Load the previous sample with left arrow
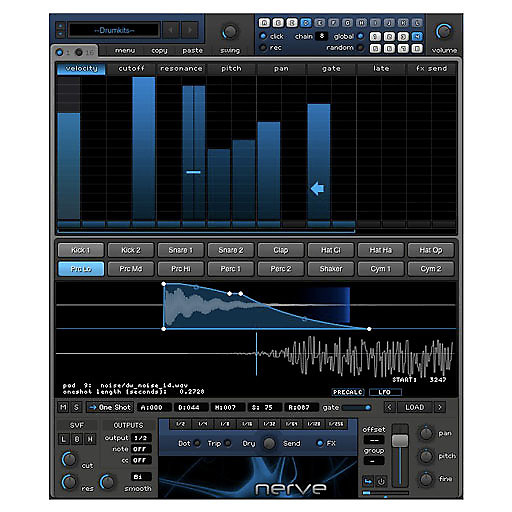Screen dimensions: 512x512 pos(390,407)
